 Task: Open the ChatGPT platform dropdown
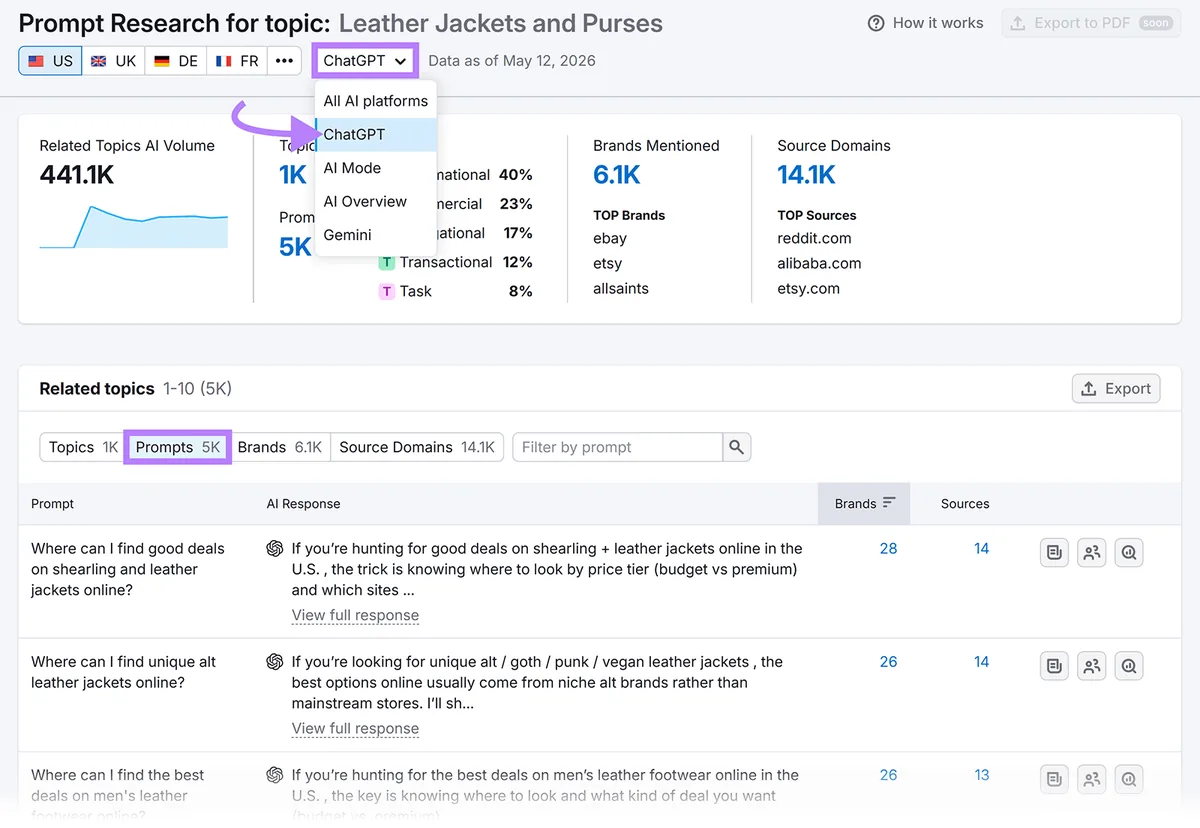365,60
